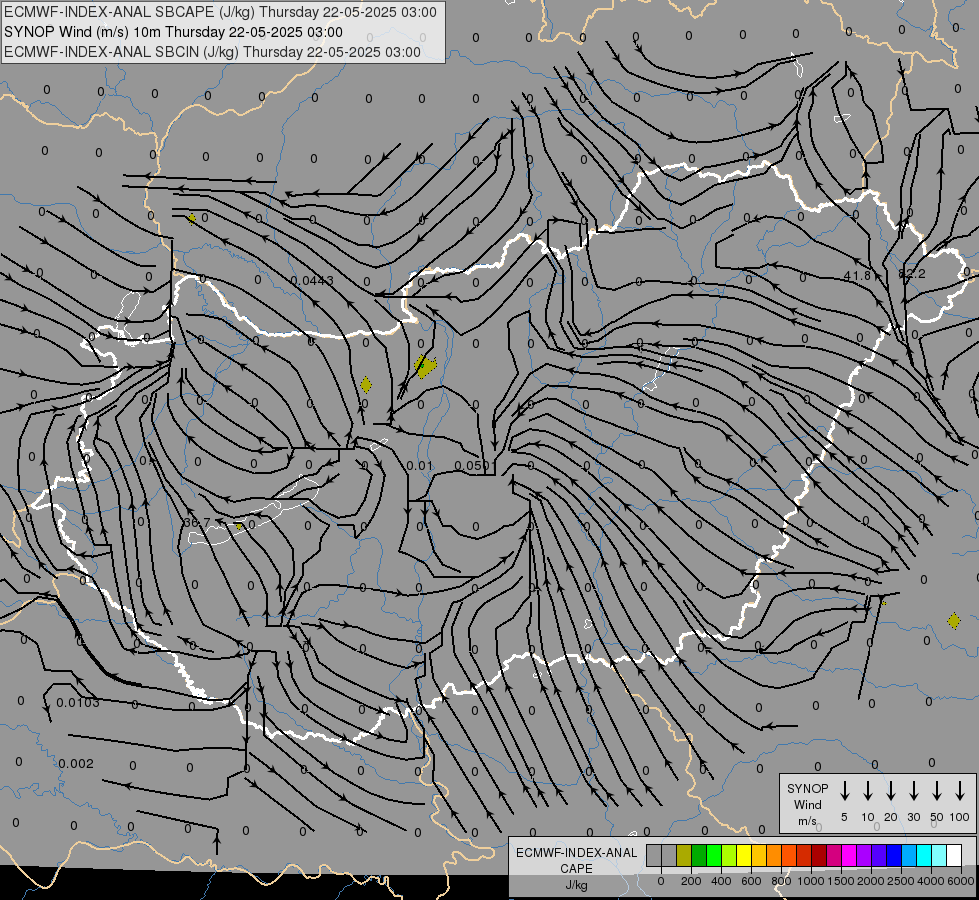Click the 2000 tick label in CAPE legend

871,881
